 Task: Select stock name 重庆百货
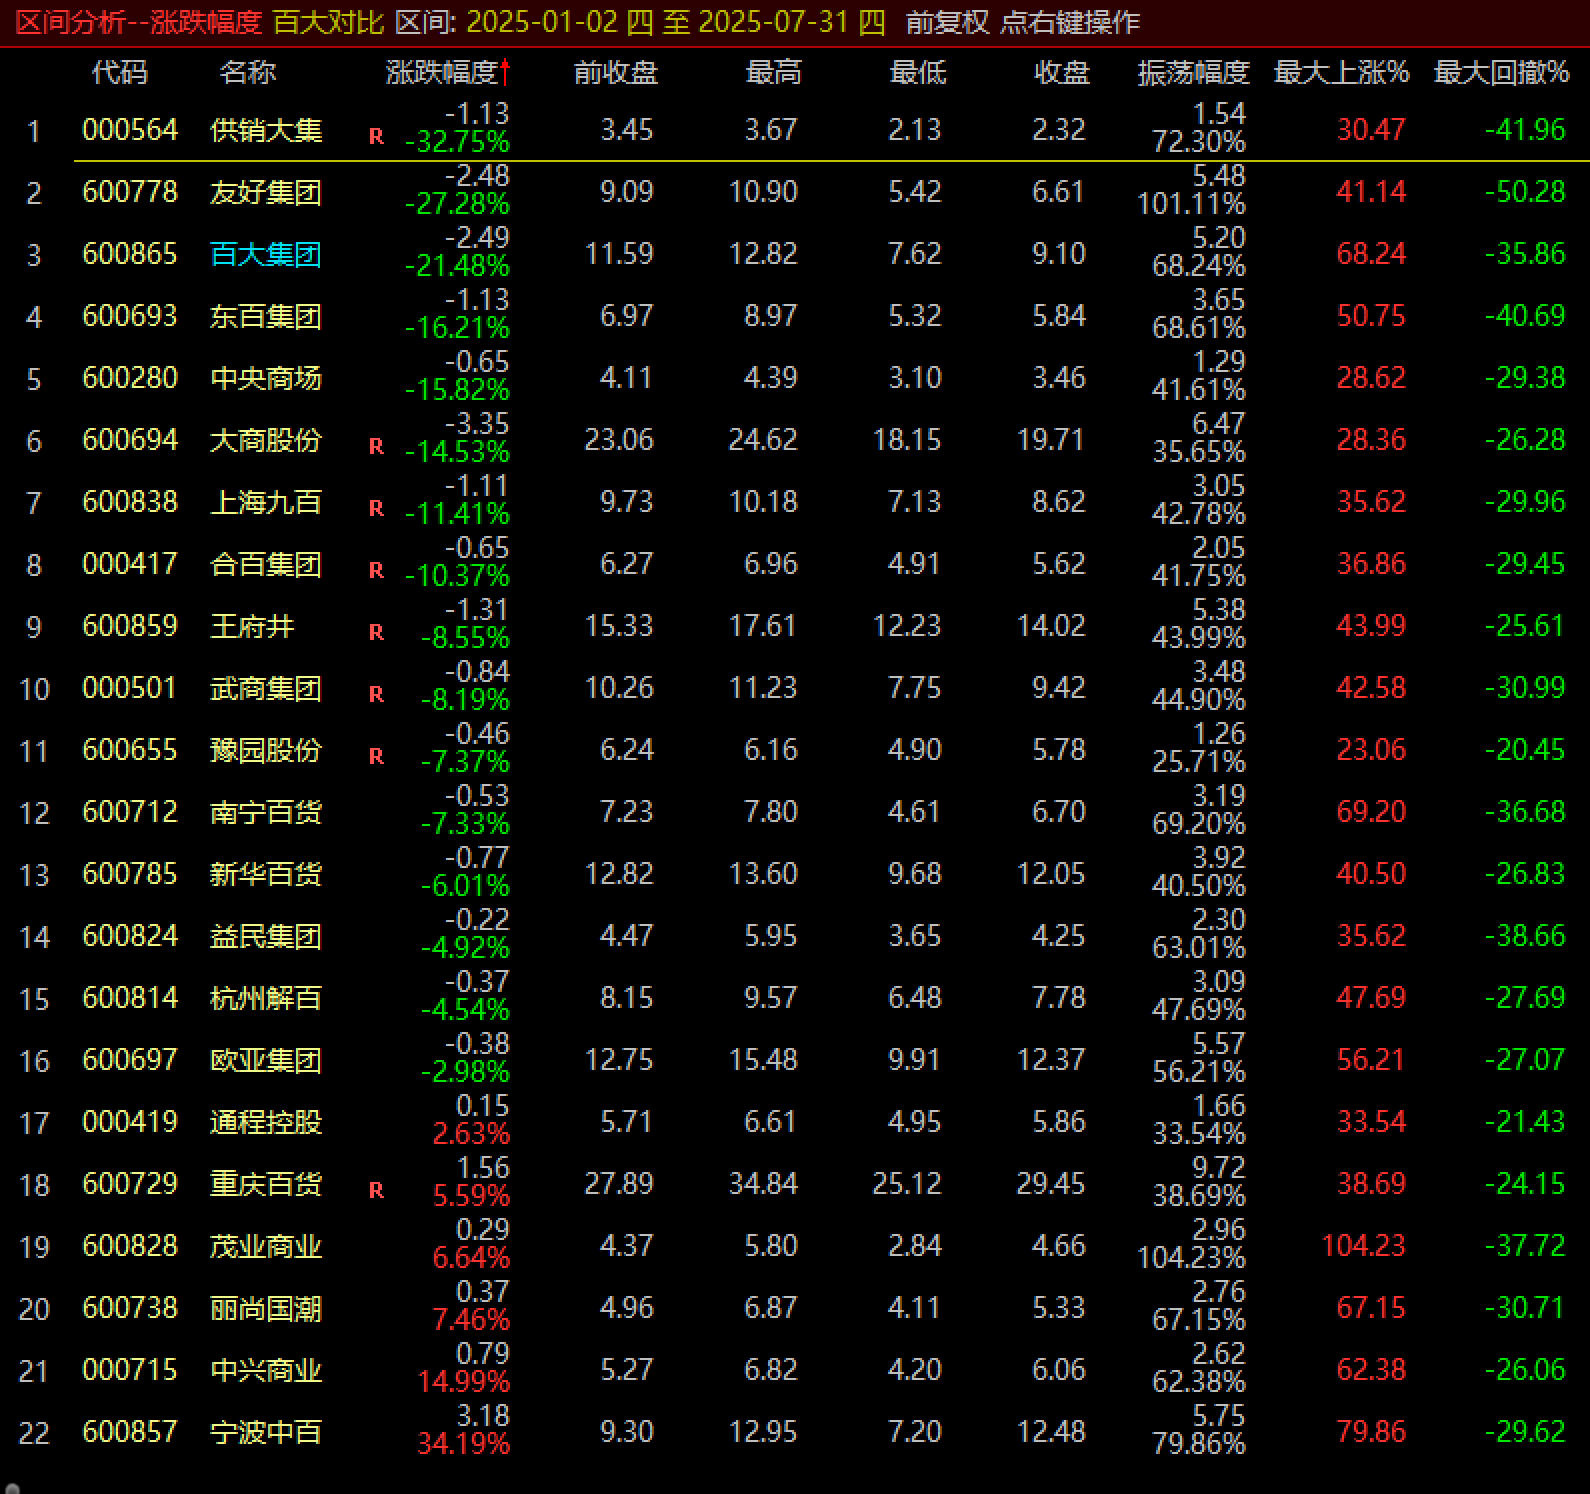[x=266, y=1184]
